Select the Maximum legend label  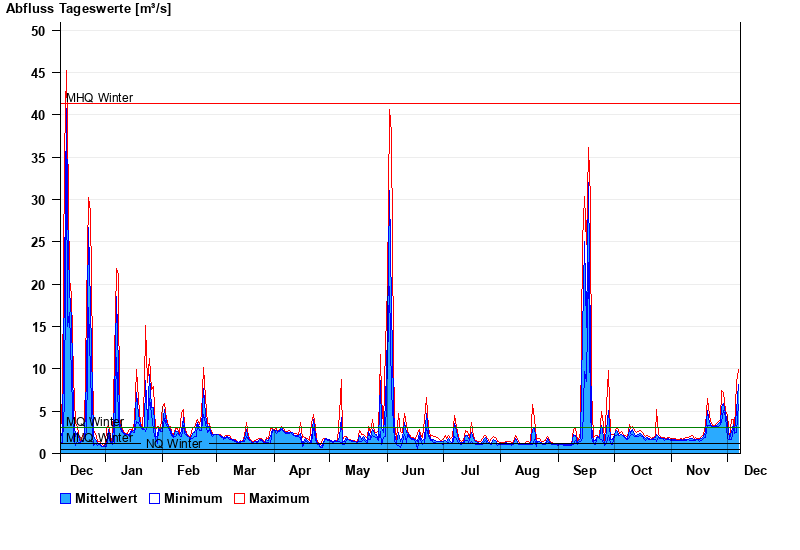click(x=279, y=498)
